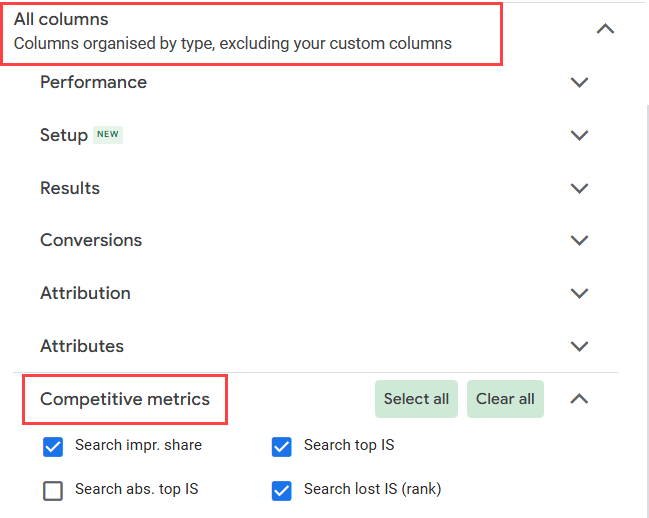Open the Performance category row
This screenshot has height=518, width=649.
93,83
